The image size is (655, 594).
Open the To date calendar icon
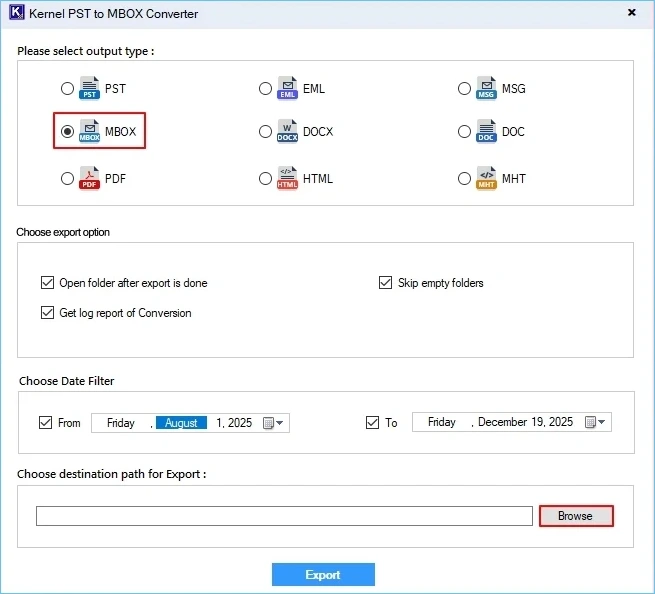point(590,422)
